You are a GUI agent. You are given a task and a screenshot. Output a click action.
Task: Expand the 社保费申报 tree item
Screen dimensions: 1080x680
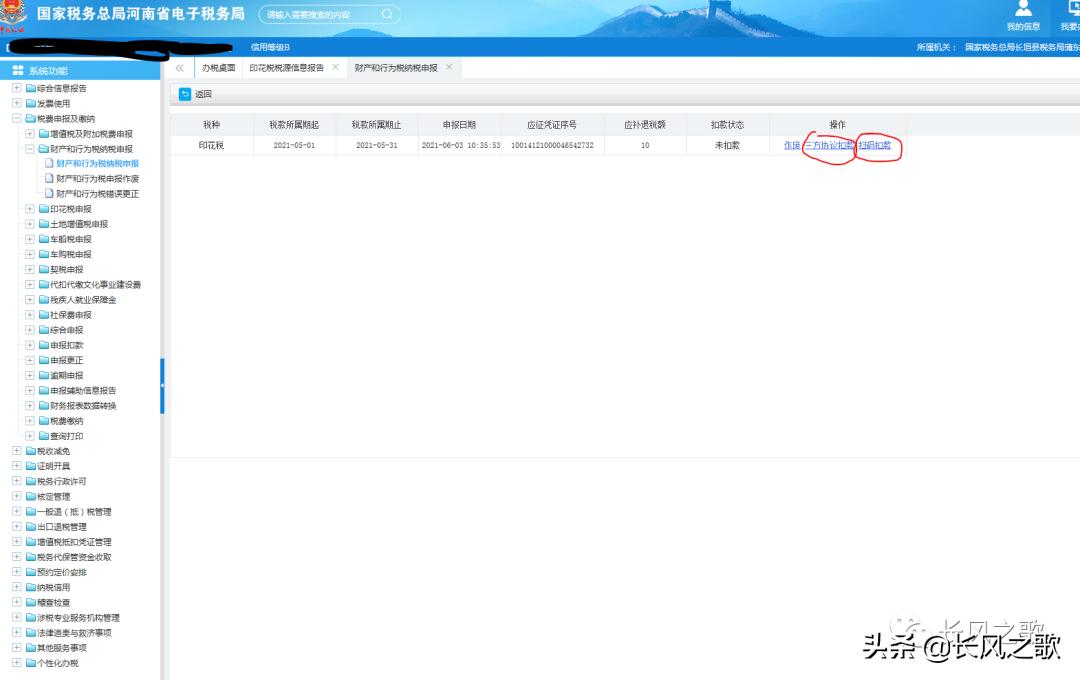coord(29,314)
